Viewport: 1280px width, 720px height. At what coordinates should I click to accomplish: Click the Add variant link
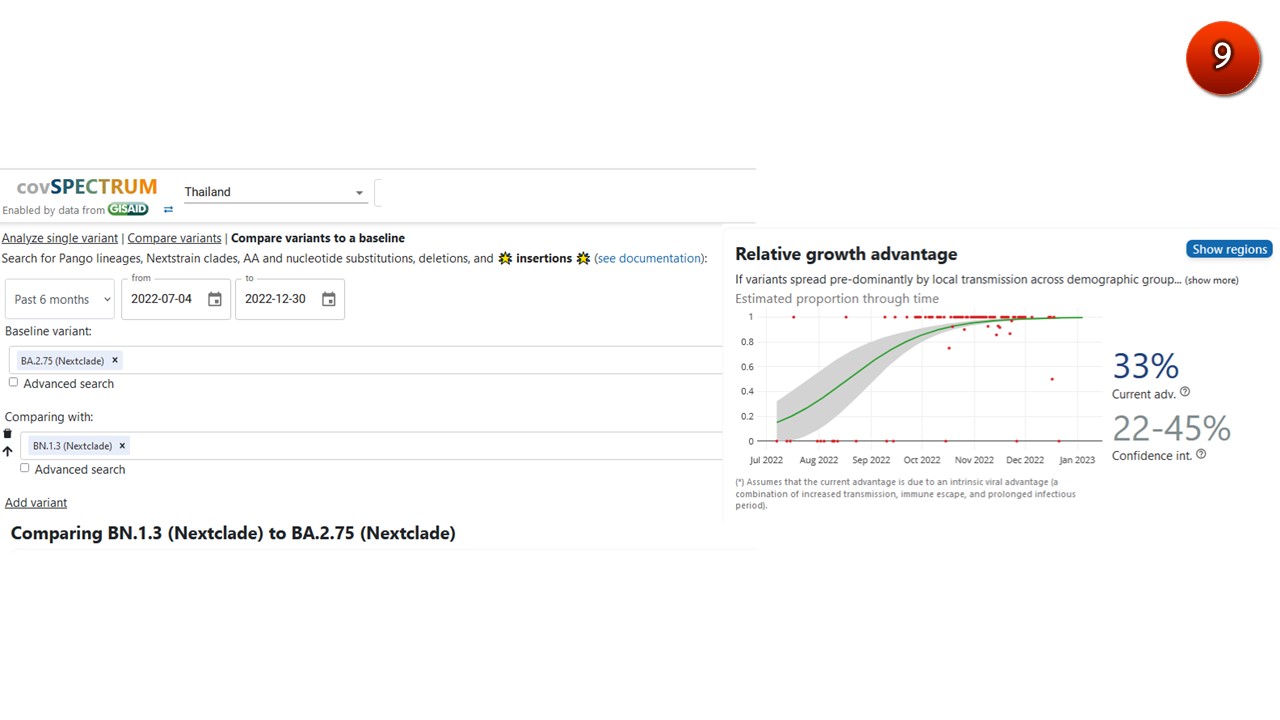[x=36, y=502]
